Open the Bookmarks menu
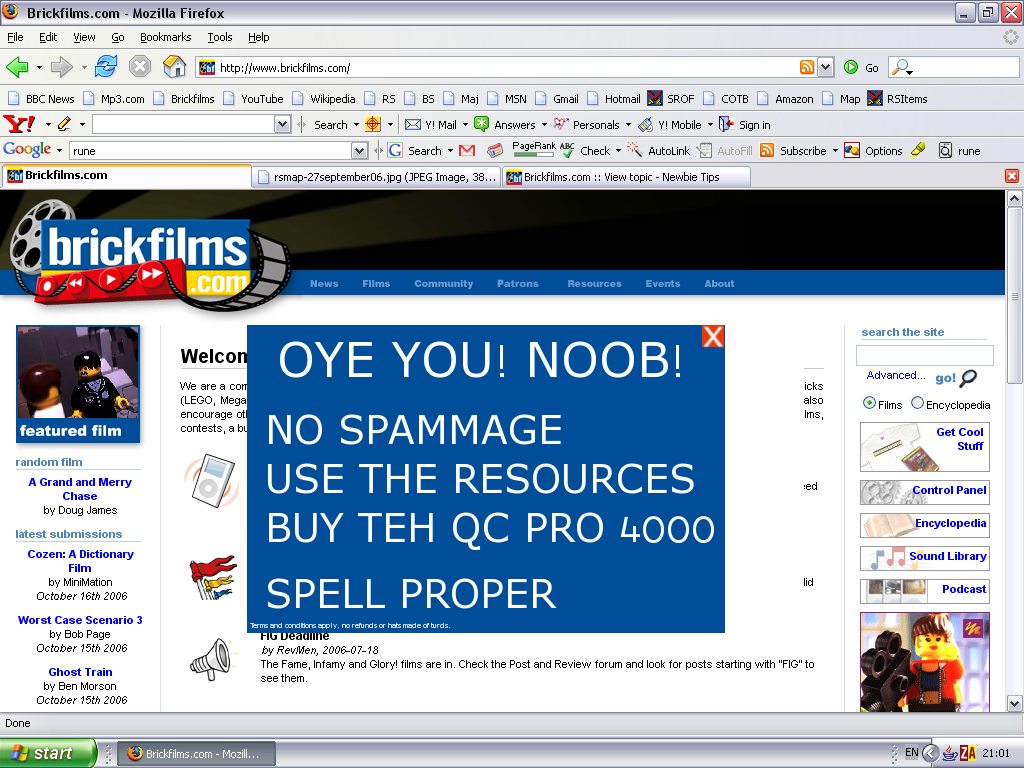The width and height of the screenshot is (1024, 768). click(x=166, y=37)
